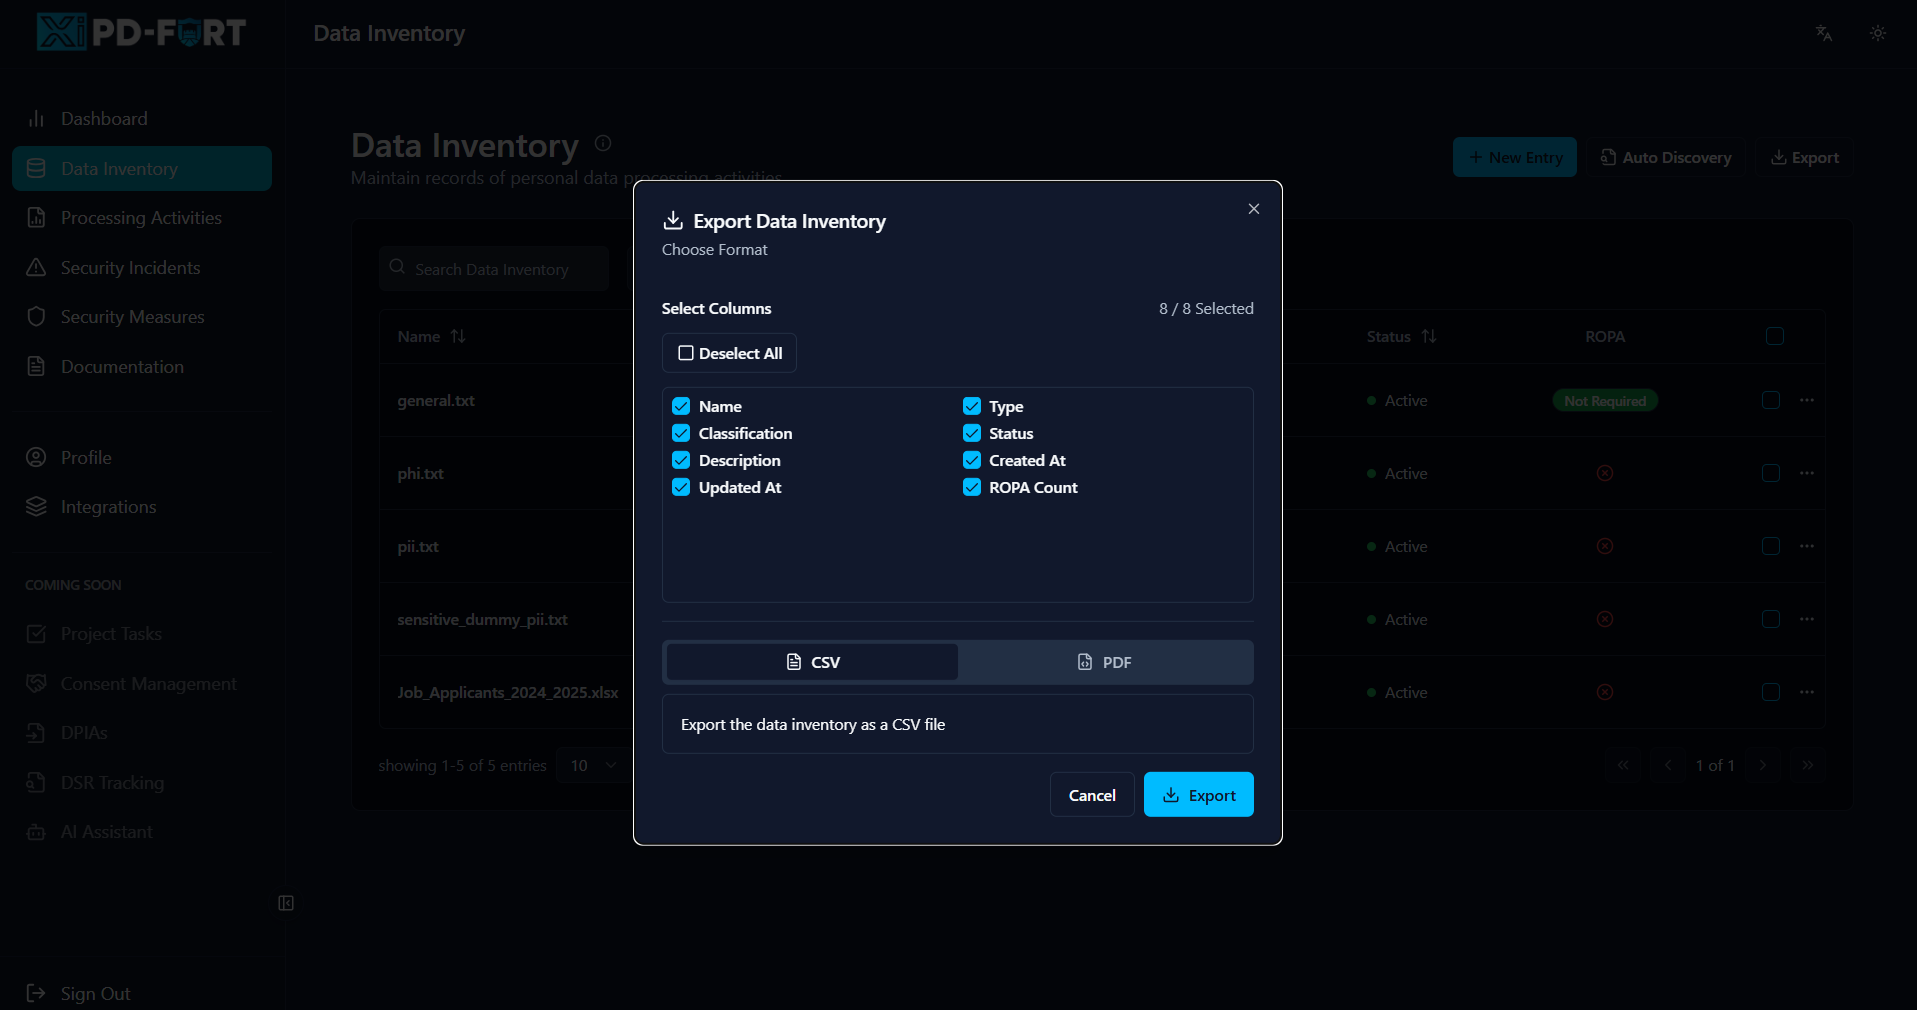
Task: Click the info icon beside Data Inventory heading
Action: pos(603,143)
